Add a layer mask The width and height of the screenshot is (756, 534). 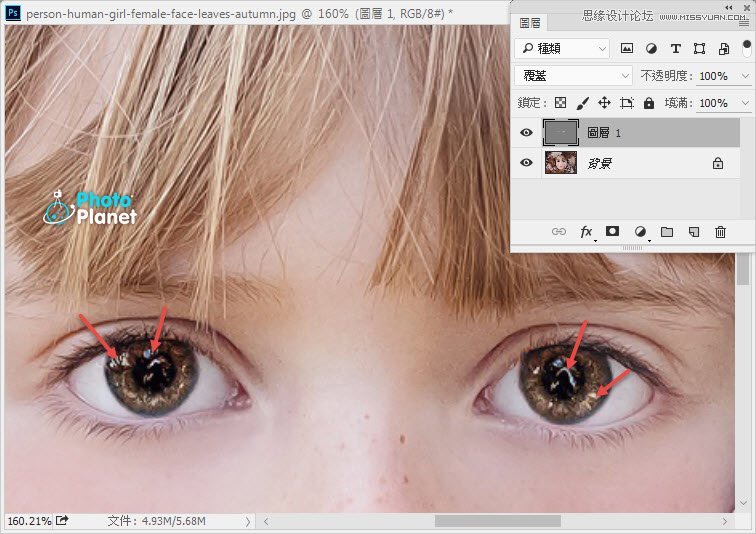[612, 231]
